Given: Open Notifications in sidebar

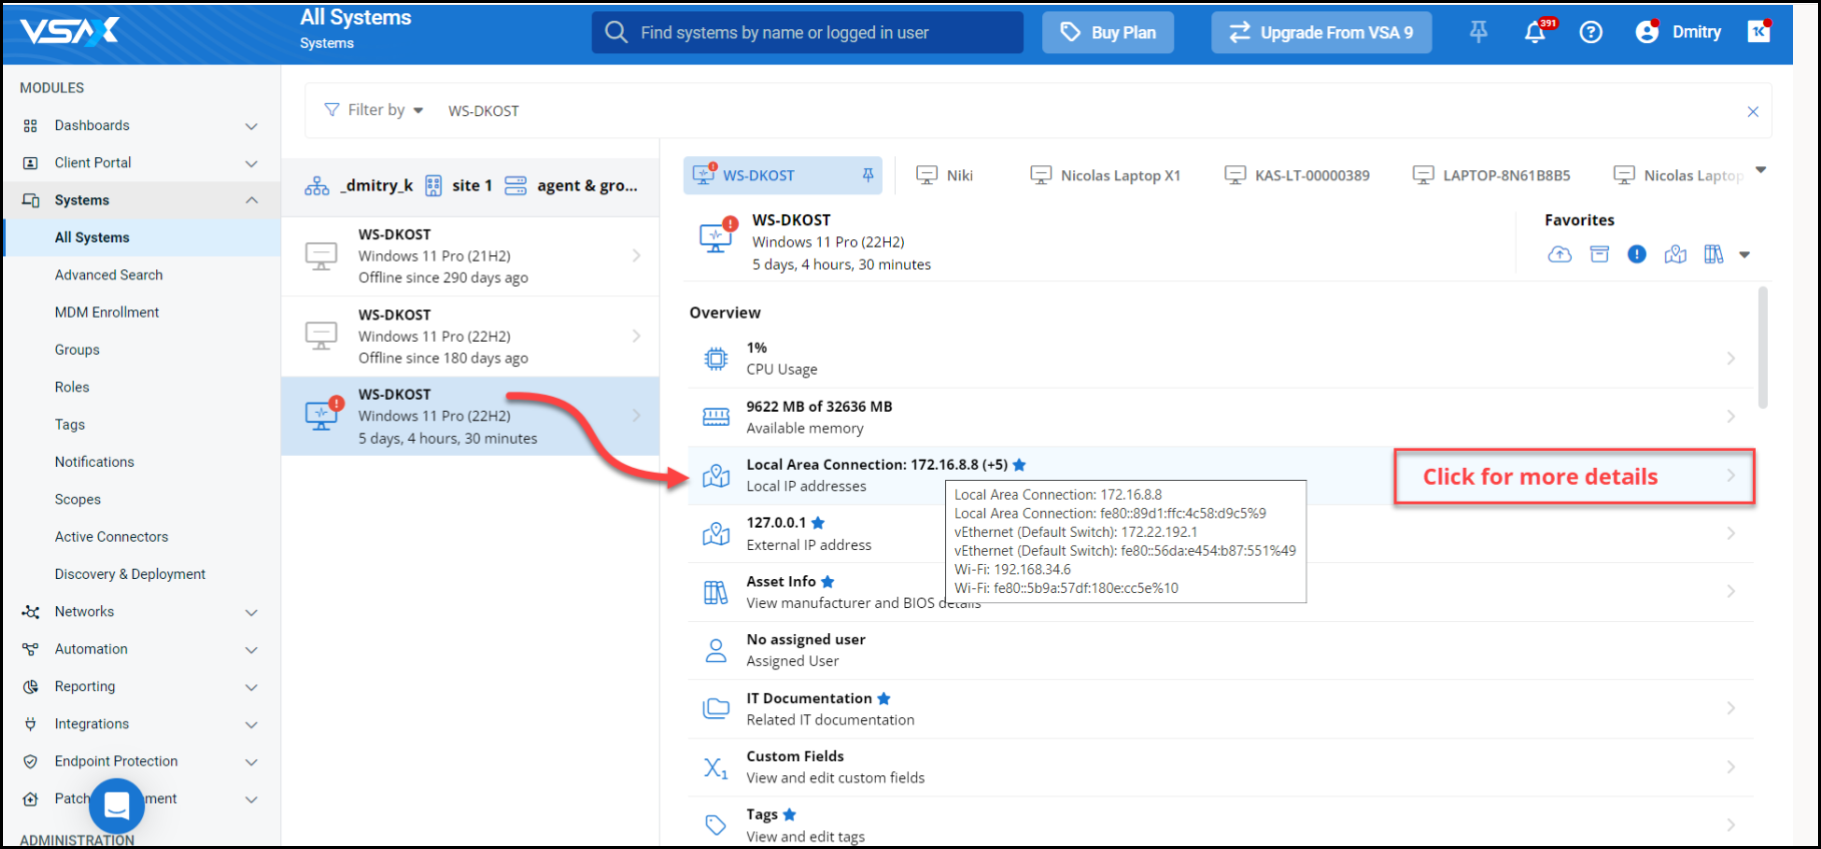Looking at the screenshot, I should [x=94, y=462].
